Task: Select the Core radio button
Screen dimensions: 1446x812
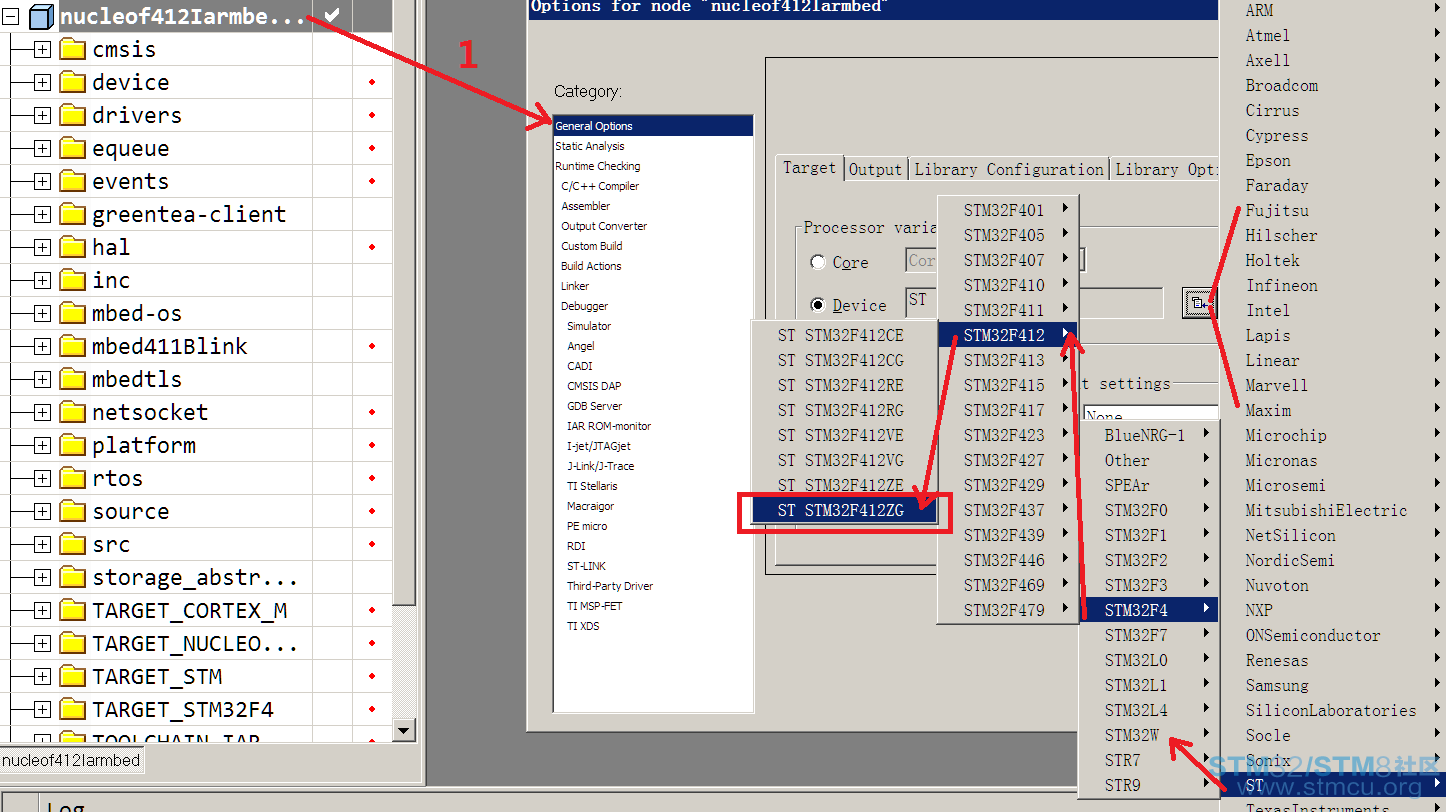Action: pyautogui.click(x=818, y=262)
